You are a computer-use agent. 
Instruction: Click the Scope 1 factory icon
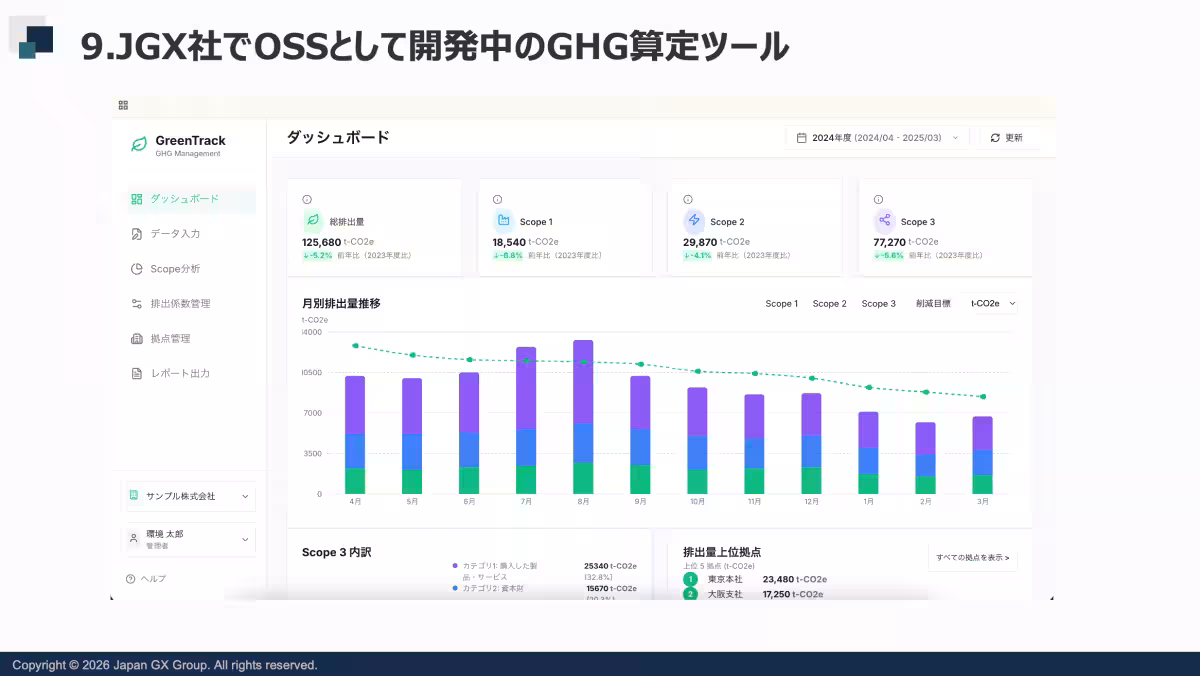click(503, 221)
